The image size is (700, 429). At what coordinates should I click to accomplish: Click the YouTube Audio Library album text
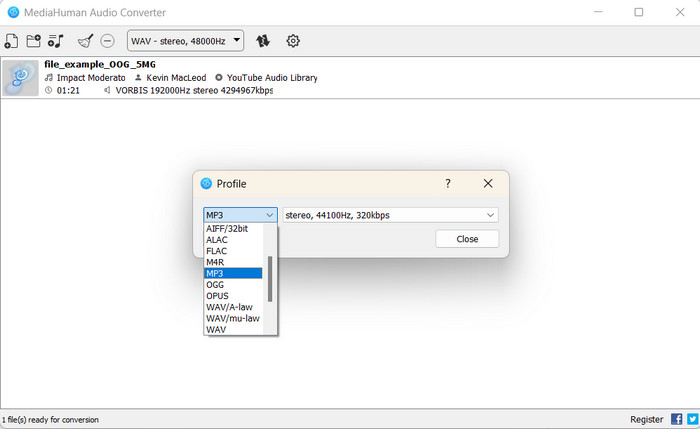(272, 78)
